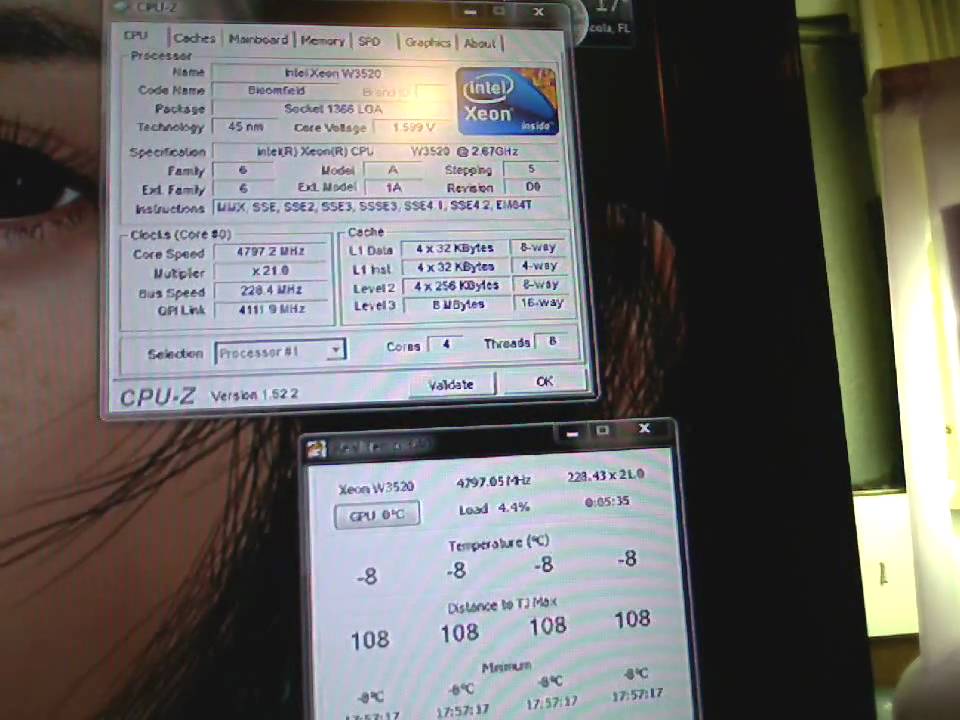
Task: Click the L1 Inst. associativity value 4-way
Action: 539,266
